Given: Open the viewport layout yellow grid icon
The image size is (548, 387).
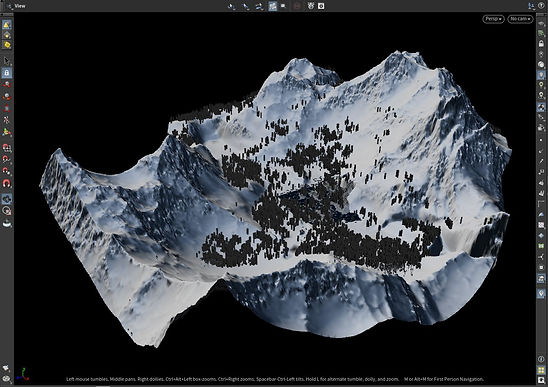Looking at the screenshot, I should 541,370.
